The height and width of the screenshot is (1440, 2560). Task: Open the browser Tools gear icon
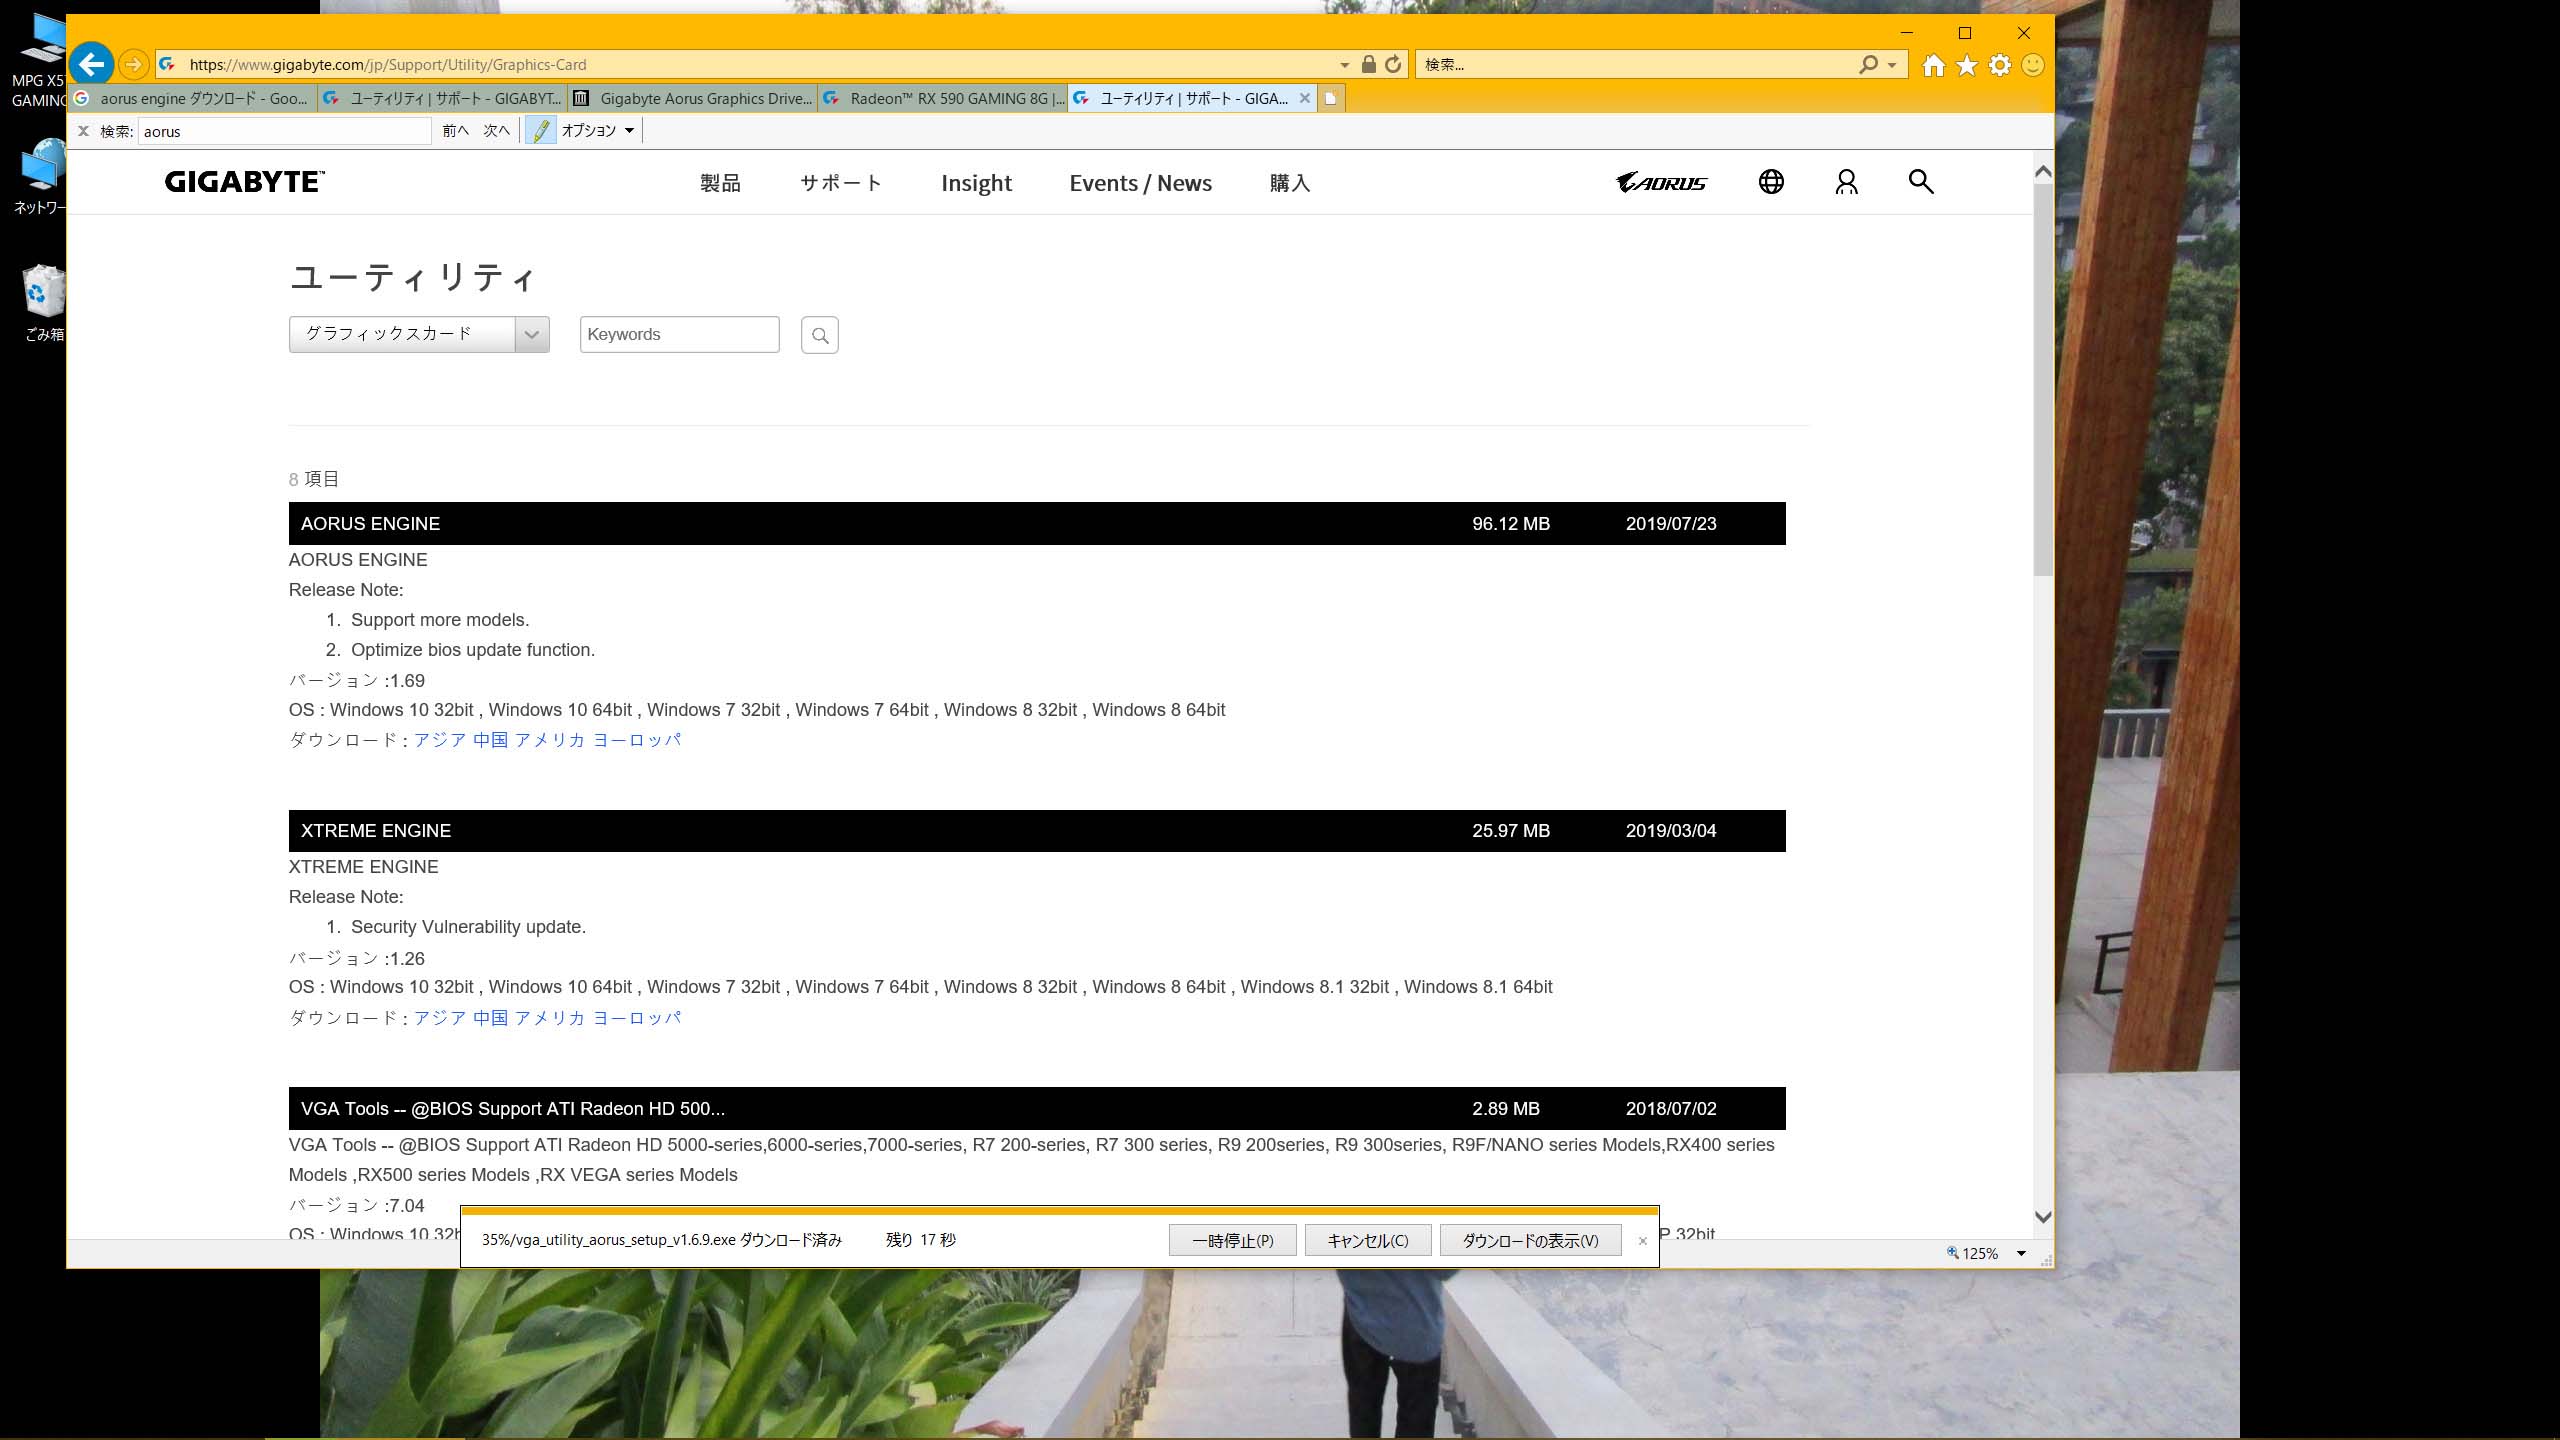pyautogui.click(x=2000, y=65)
